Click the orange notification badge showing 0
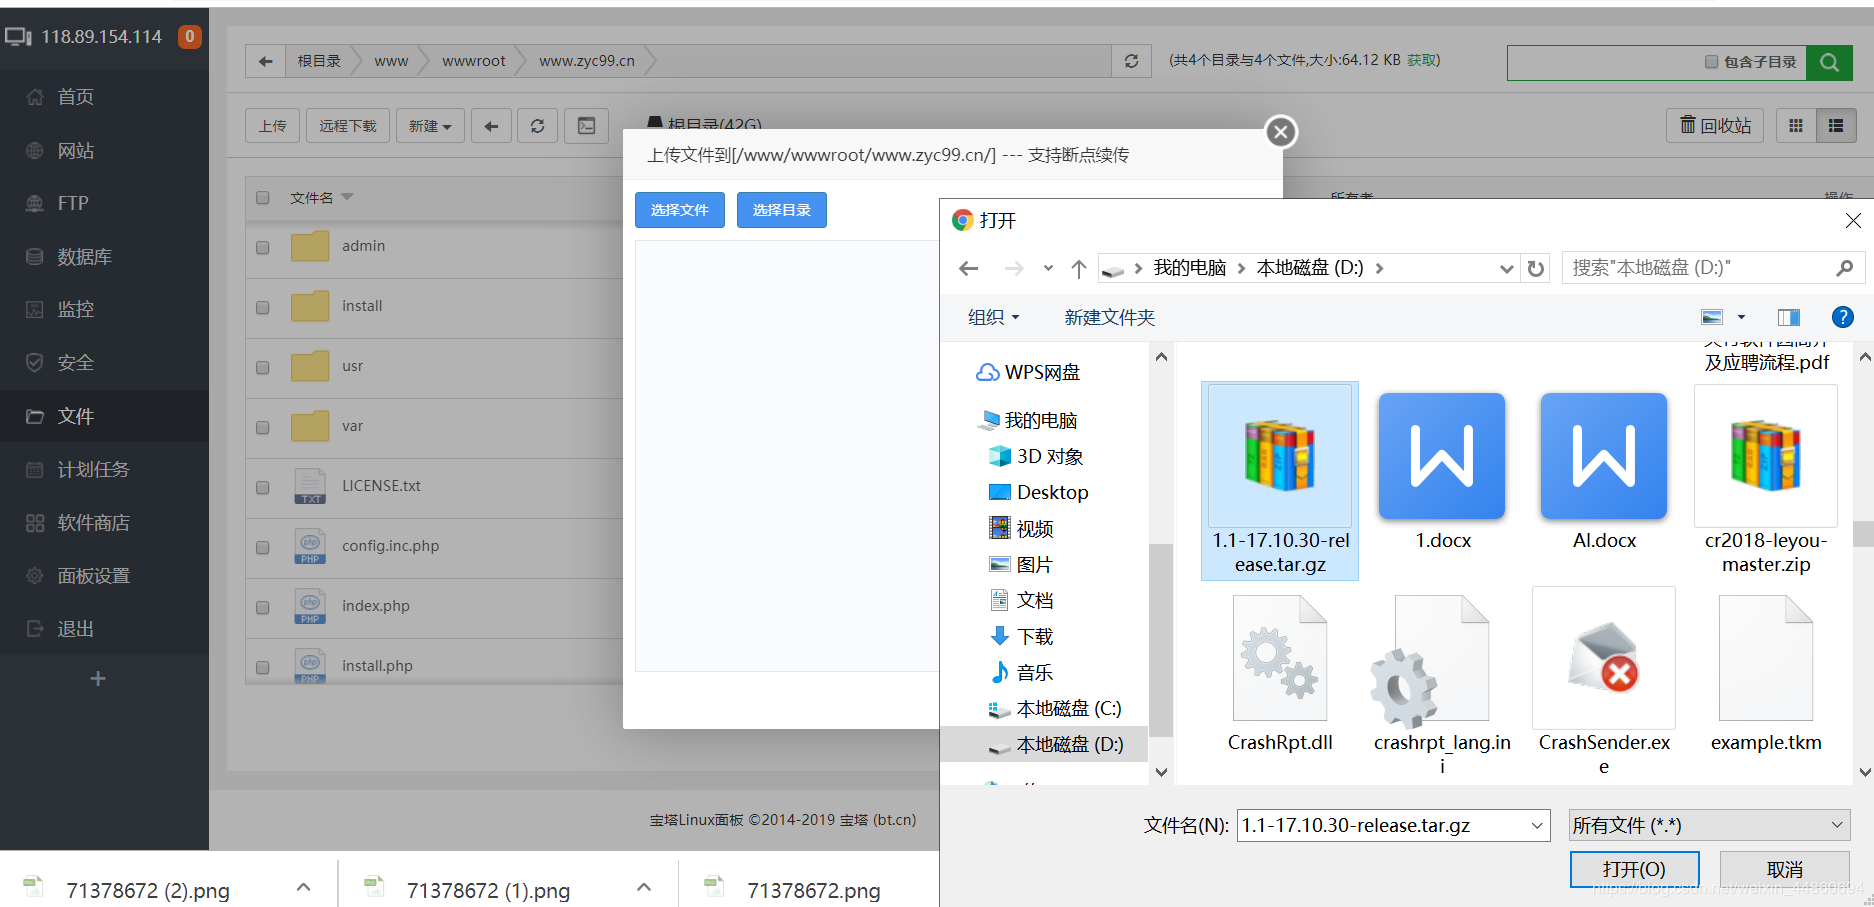This screenshot has height=907, width=1874. (189, 37)
